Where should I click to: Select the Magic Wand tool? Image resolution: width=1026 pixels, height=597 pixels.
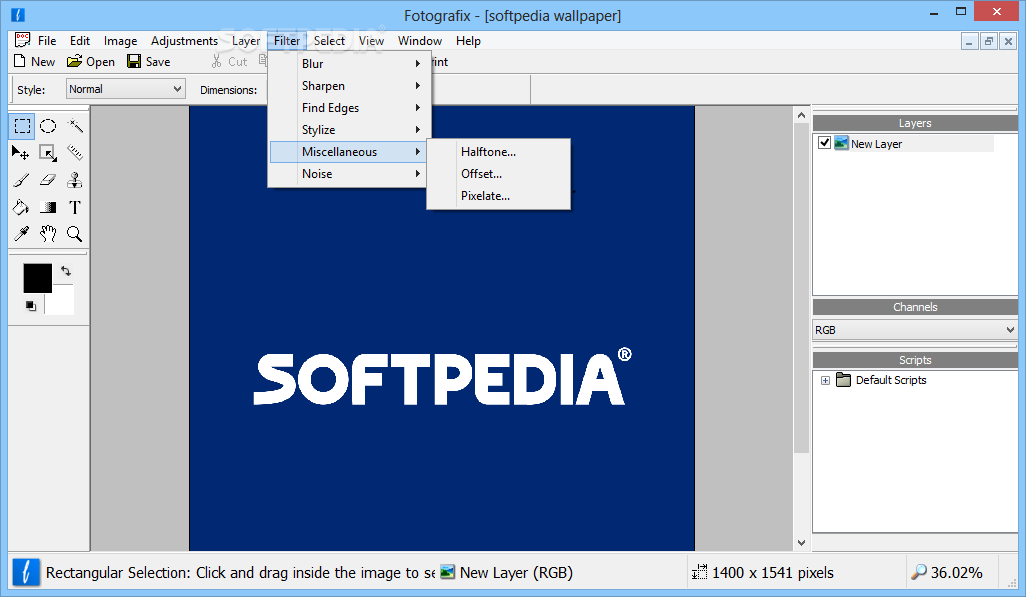(75, 126)
